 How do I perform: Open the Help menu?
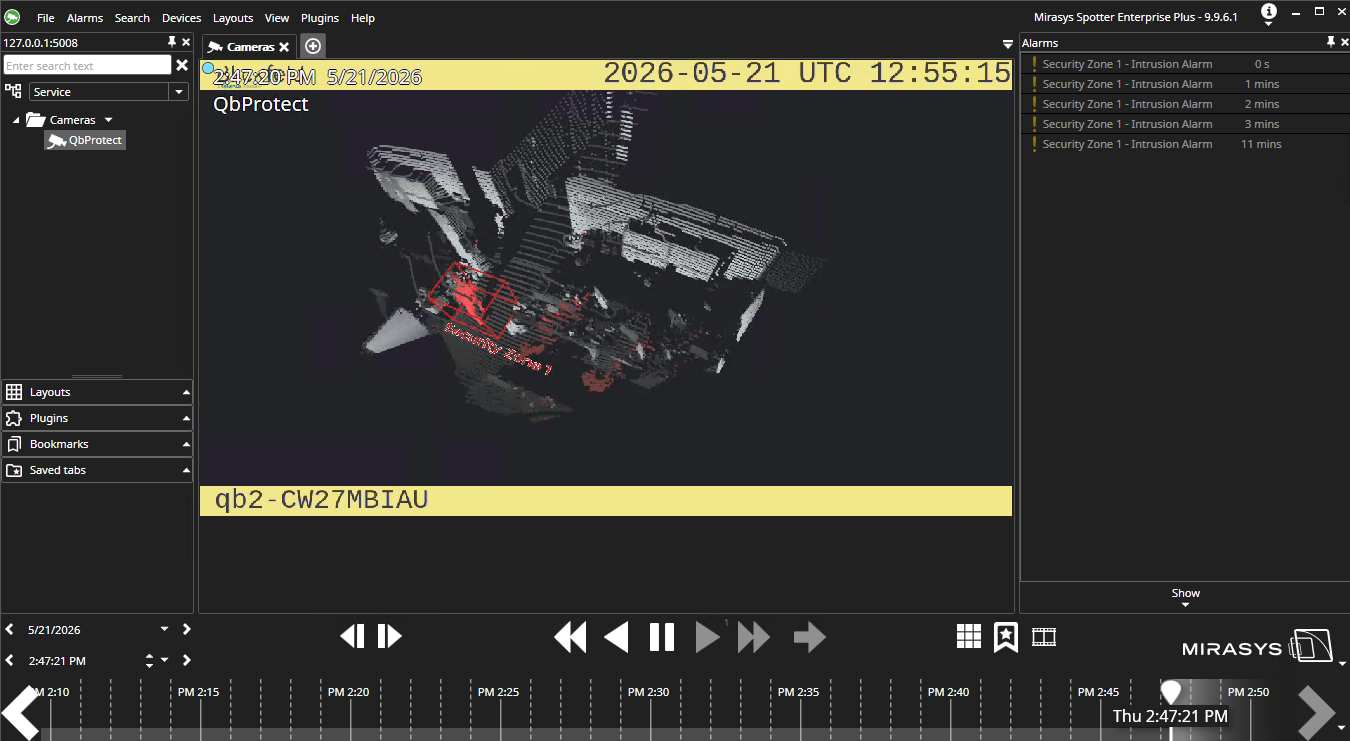363,18
